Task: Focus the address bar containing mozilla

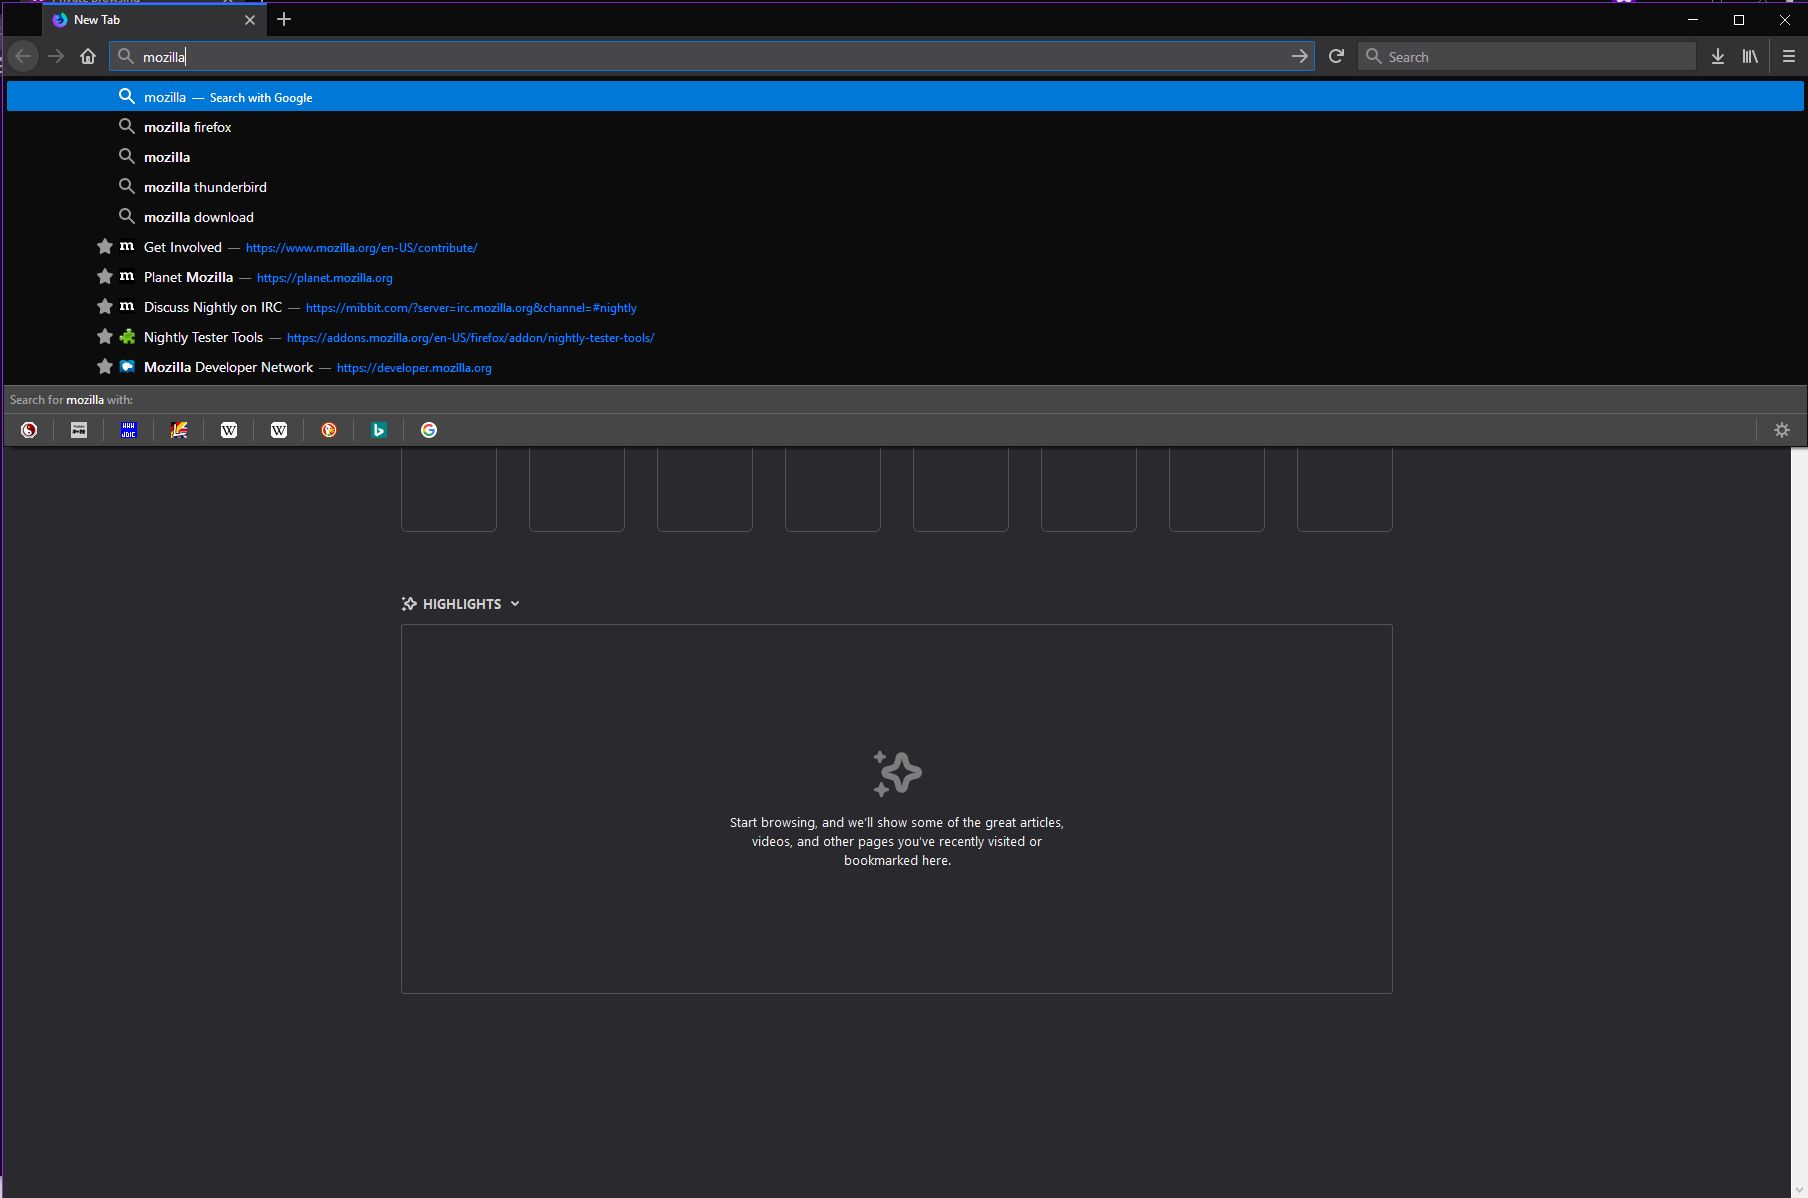Action: [711, 57]
